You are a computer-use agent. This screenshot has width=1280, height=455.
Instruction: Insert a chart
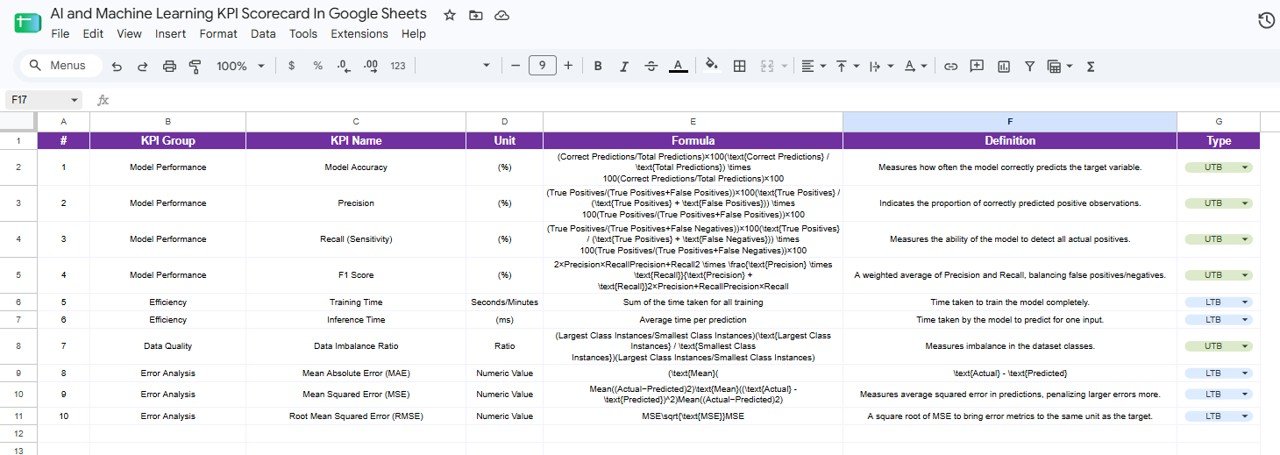coord(1003,66)
